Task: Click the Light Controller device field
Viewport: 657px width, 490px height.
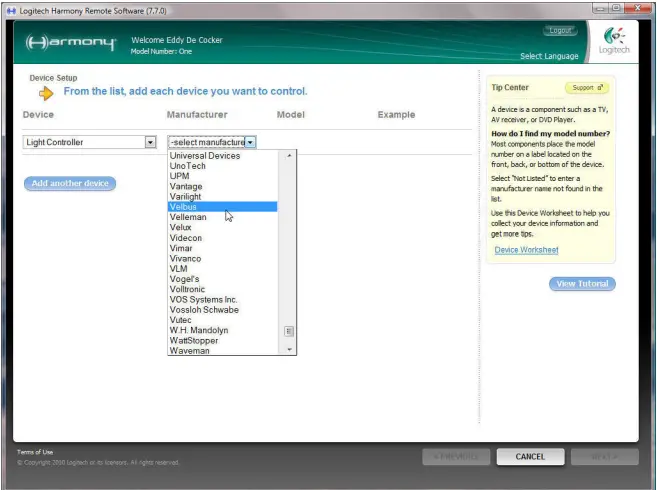Action: tap(89, 143)
